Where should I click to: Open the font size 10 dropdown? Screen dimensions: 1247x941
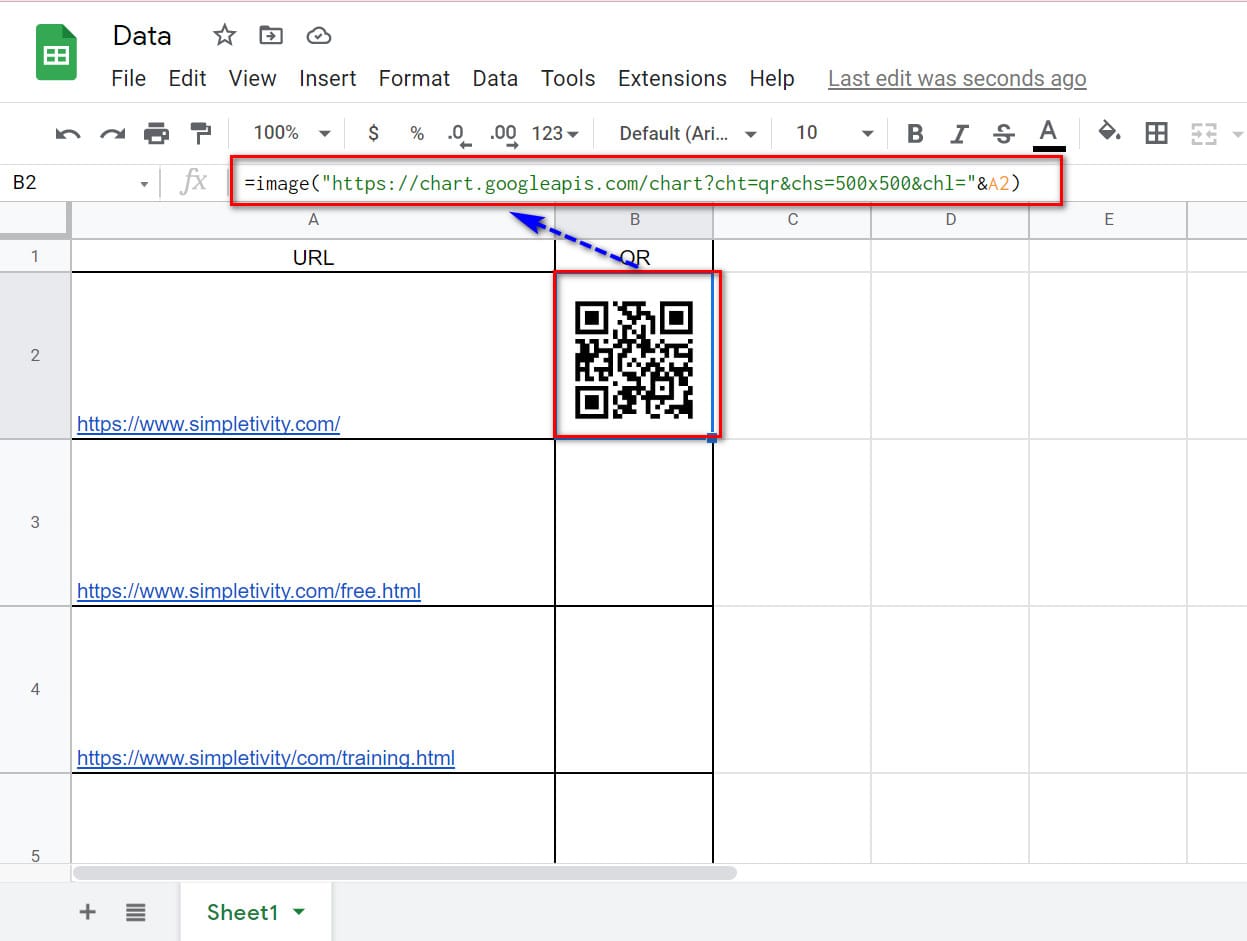tap(834, 133)
